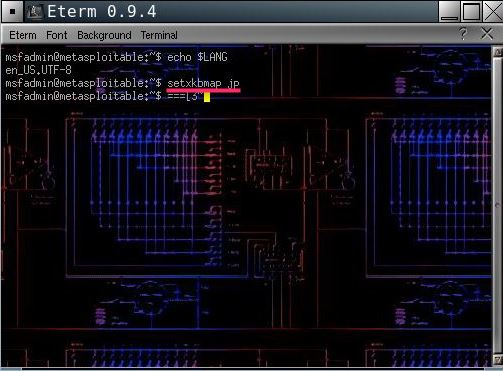Click the 'Eterm 0.9.4' title text

[102, 12]
